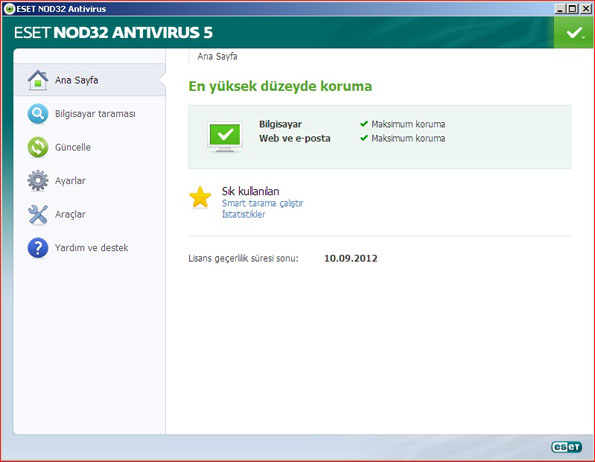Click the En yüksek düzeyde koruma heading
The height and width of the screenshot is (462, 595).
[x=280, y=86]
